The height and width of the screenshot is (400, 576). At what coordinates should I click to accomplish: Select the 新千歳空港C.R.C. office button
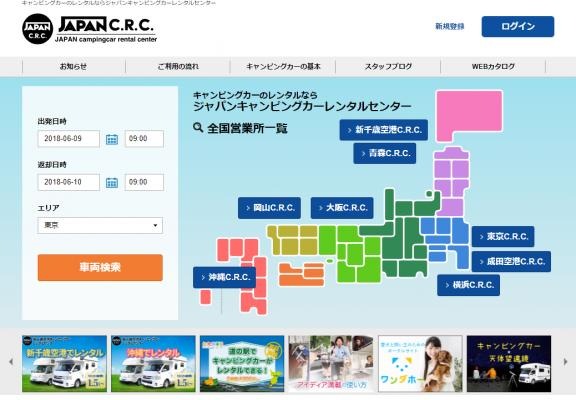(384, 130)
